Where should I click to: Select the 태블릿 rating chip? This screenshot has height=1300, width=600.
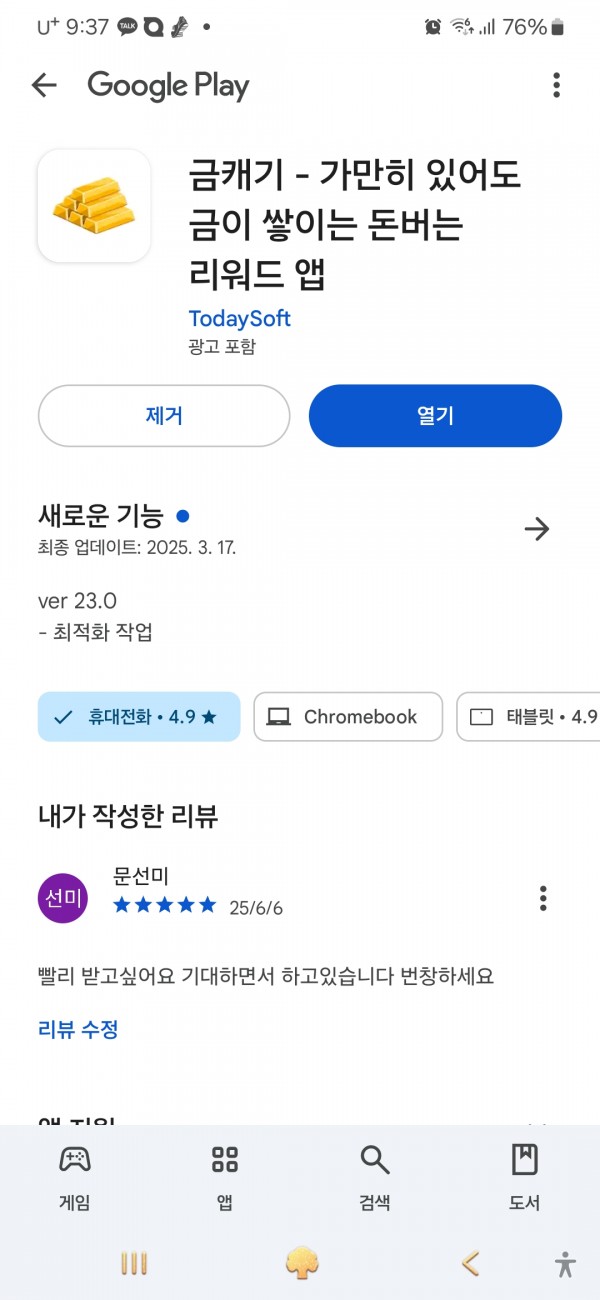[x=528, y=717]
